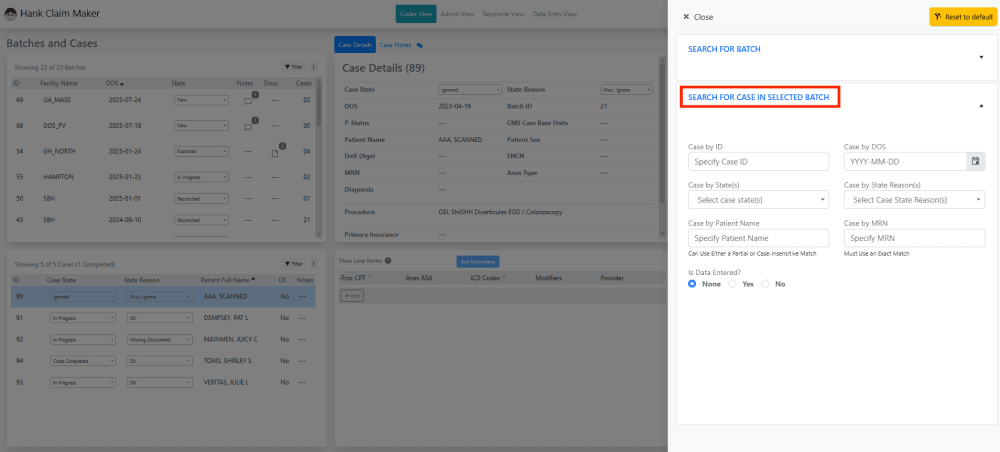Click the Run Autocoding button

click(x=478, y=261)
